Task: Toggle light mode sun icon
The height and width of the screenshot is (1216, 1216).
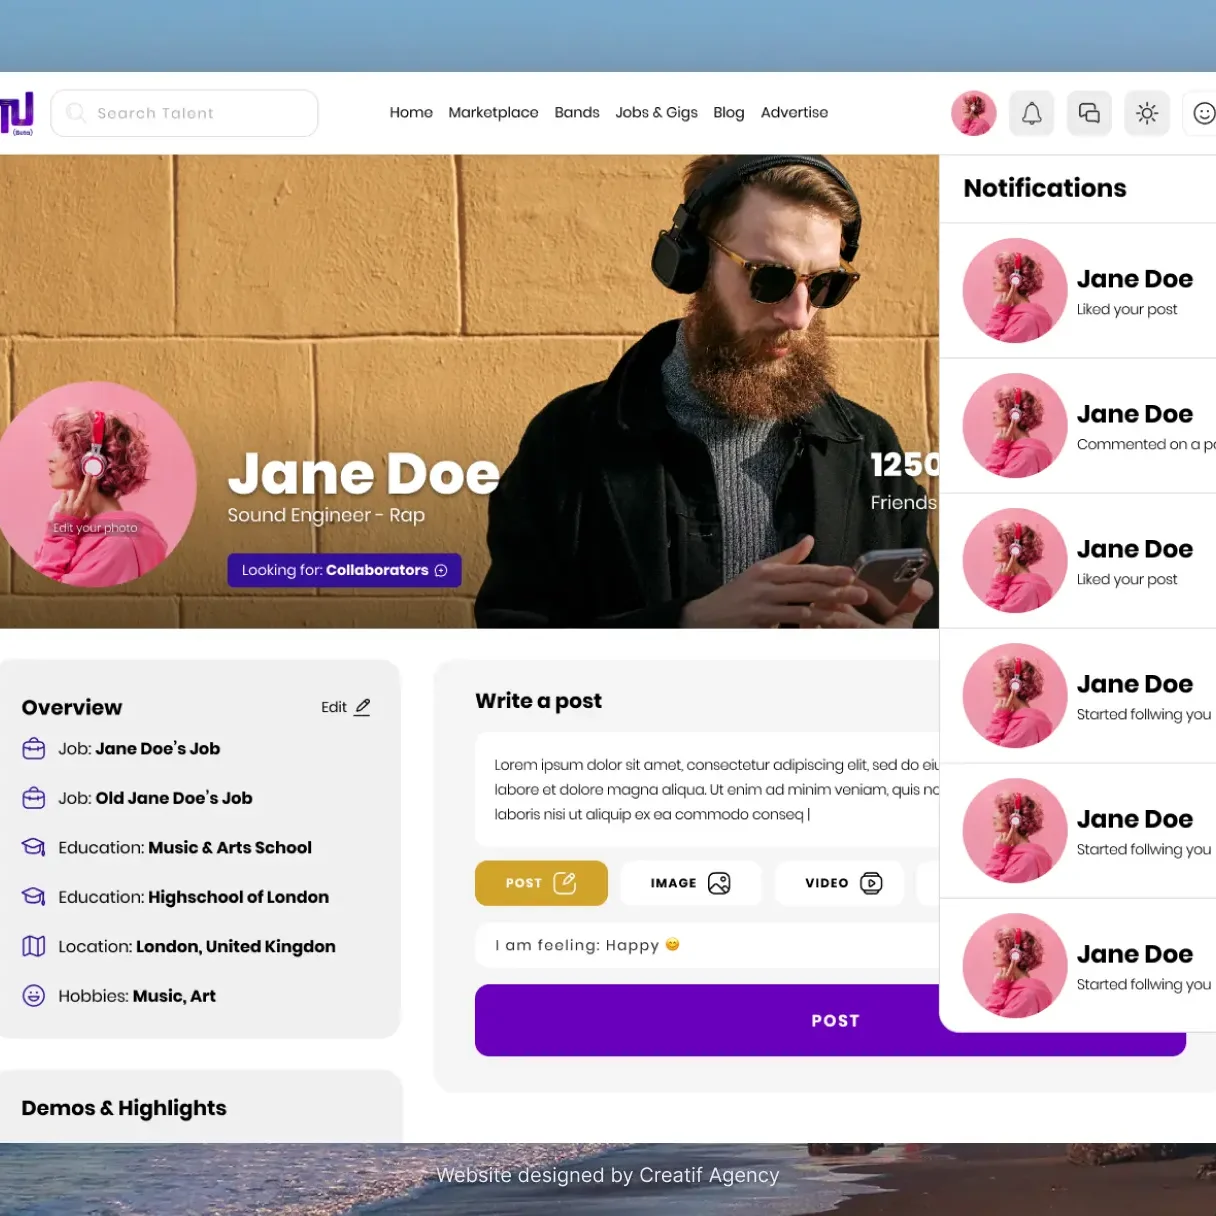Action: pyautogui.click(x=1147, y=114)
